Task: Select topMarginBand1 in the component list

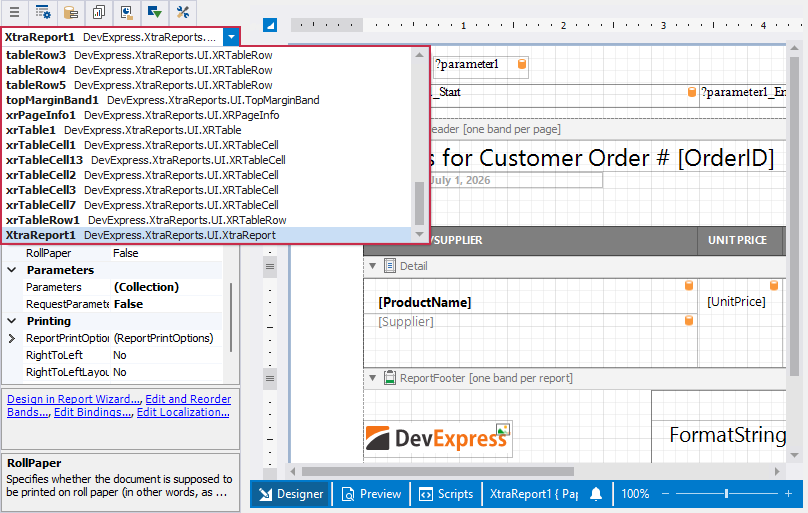Action: (208, 100)
